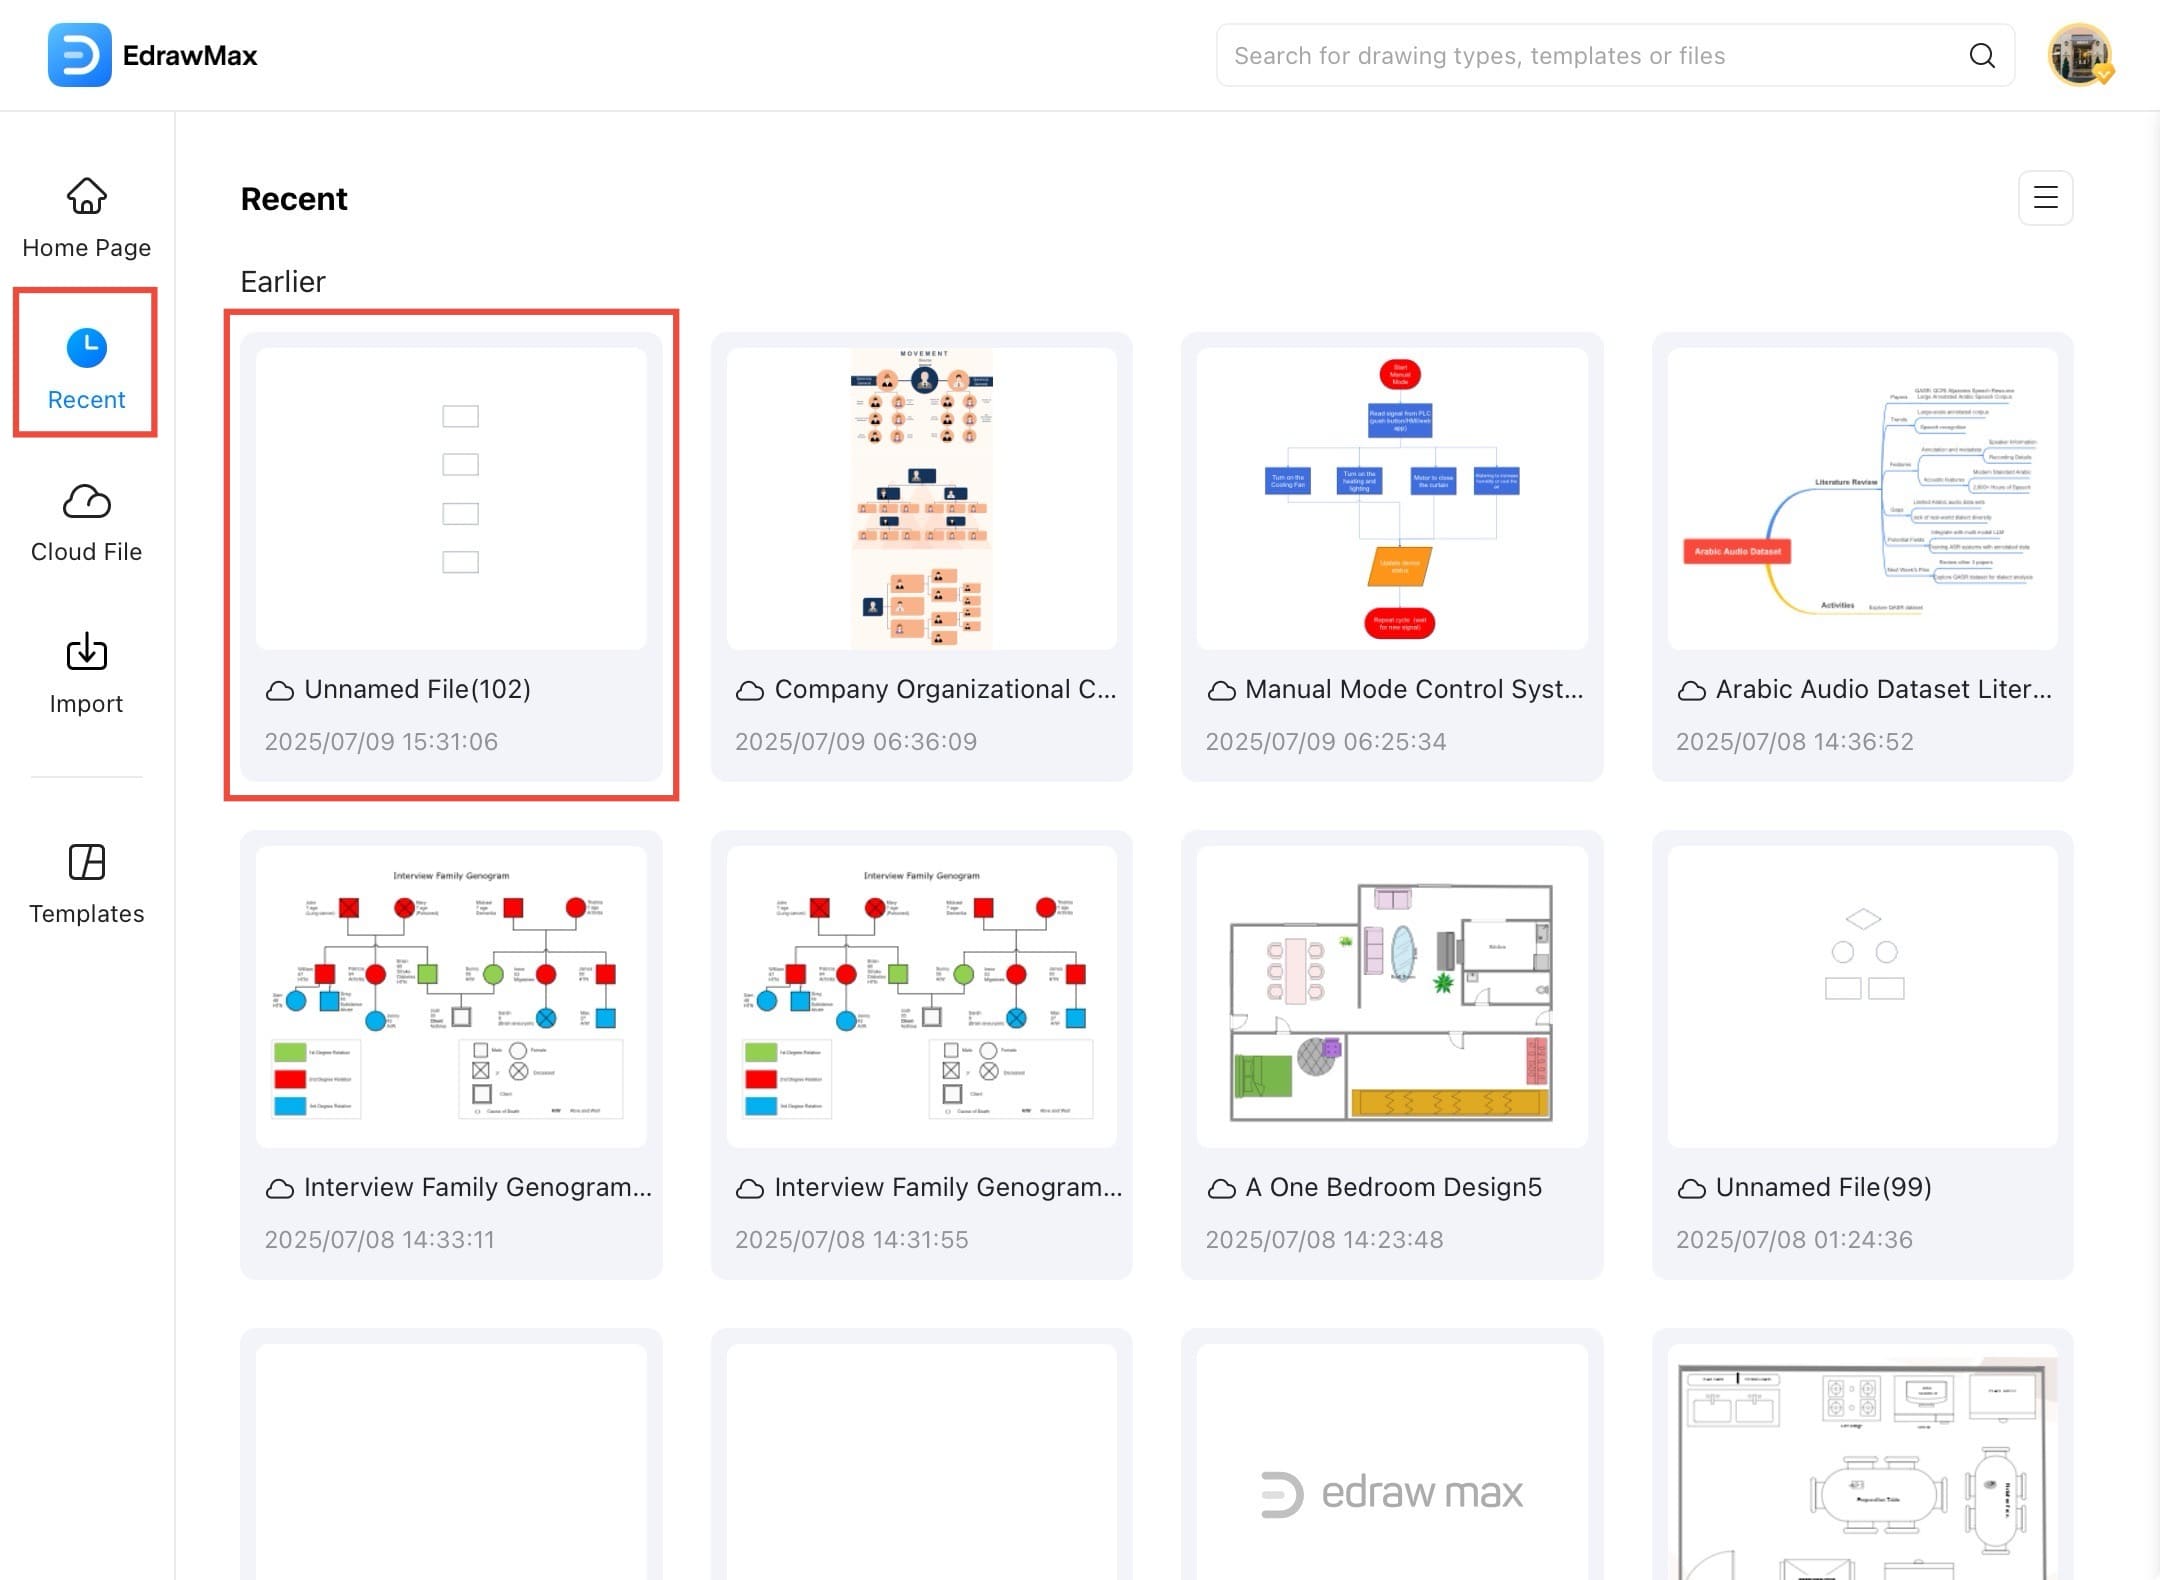Open first Interview Family Genogram file

[x=451, y=997]
